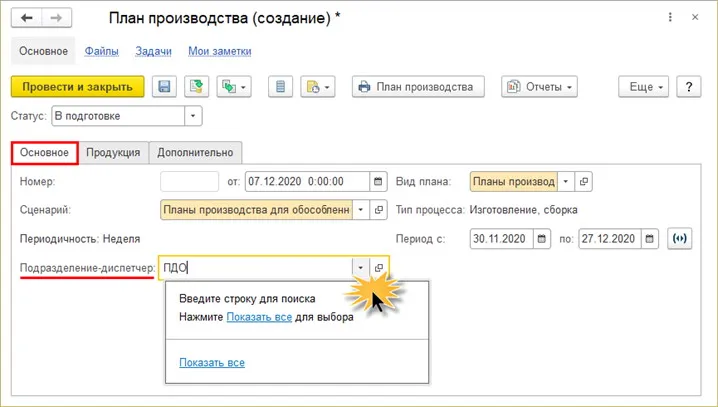Expand the Статус dropdown
This screenshot has height=407, width=718.
[193, 116]
